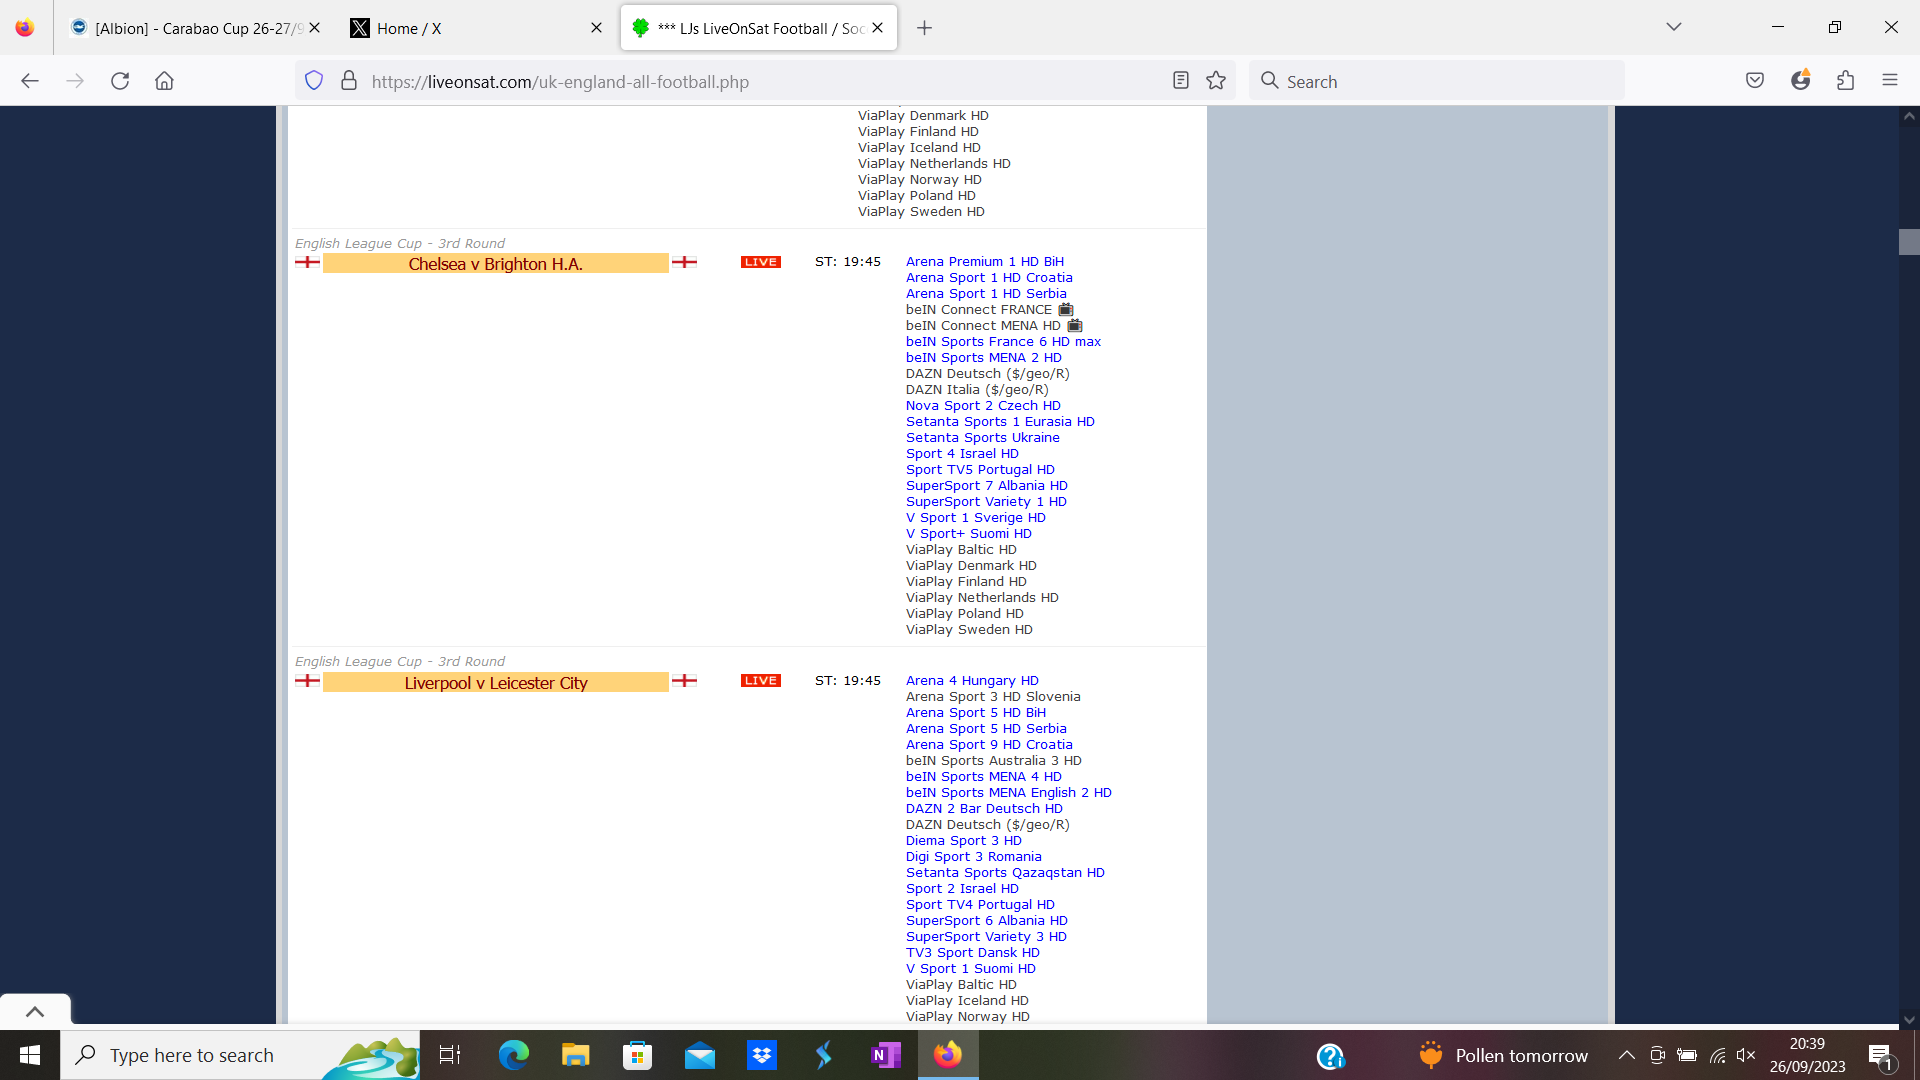
Task: Open beIN Sports MENA English 2 HD link
Action: (1009, 793)
